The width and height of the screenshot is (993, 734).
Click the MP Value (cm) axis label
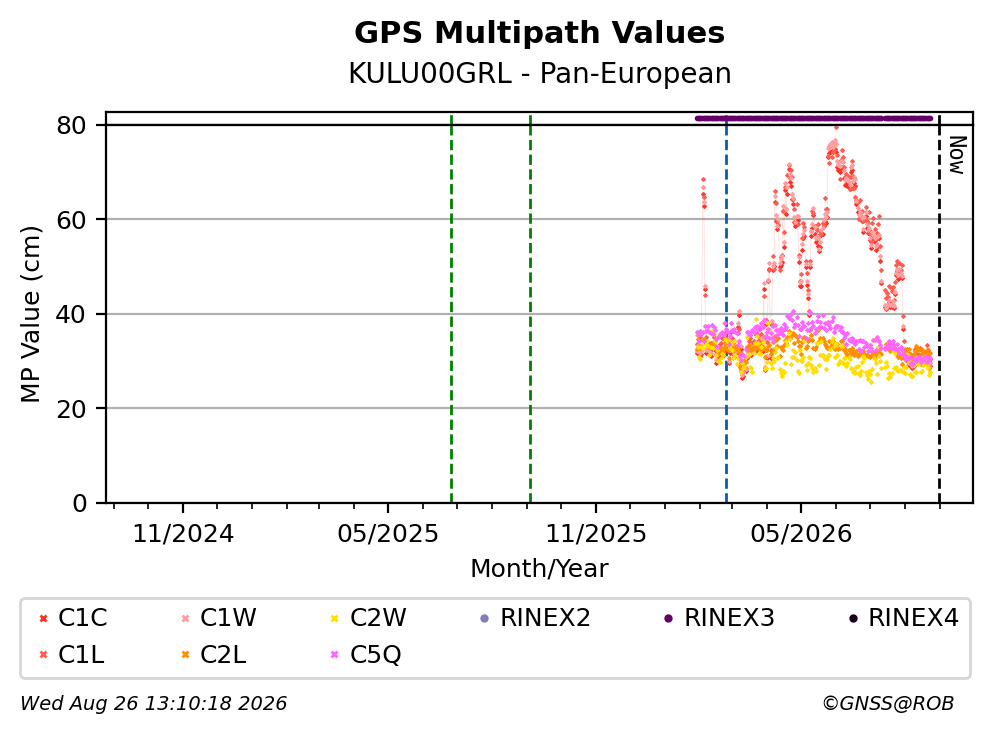tap(30, 314)
